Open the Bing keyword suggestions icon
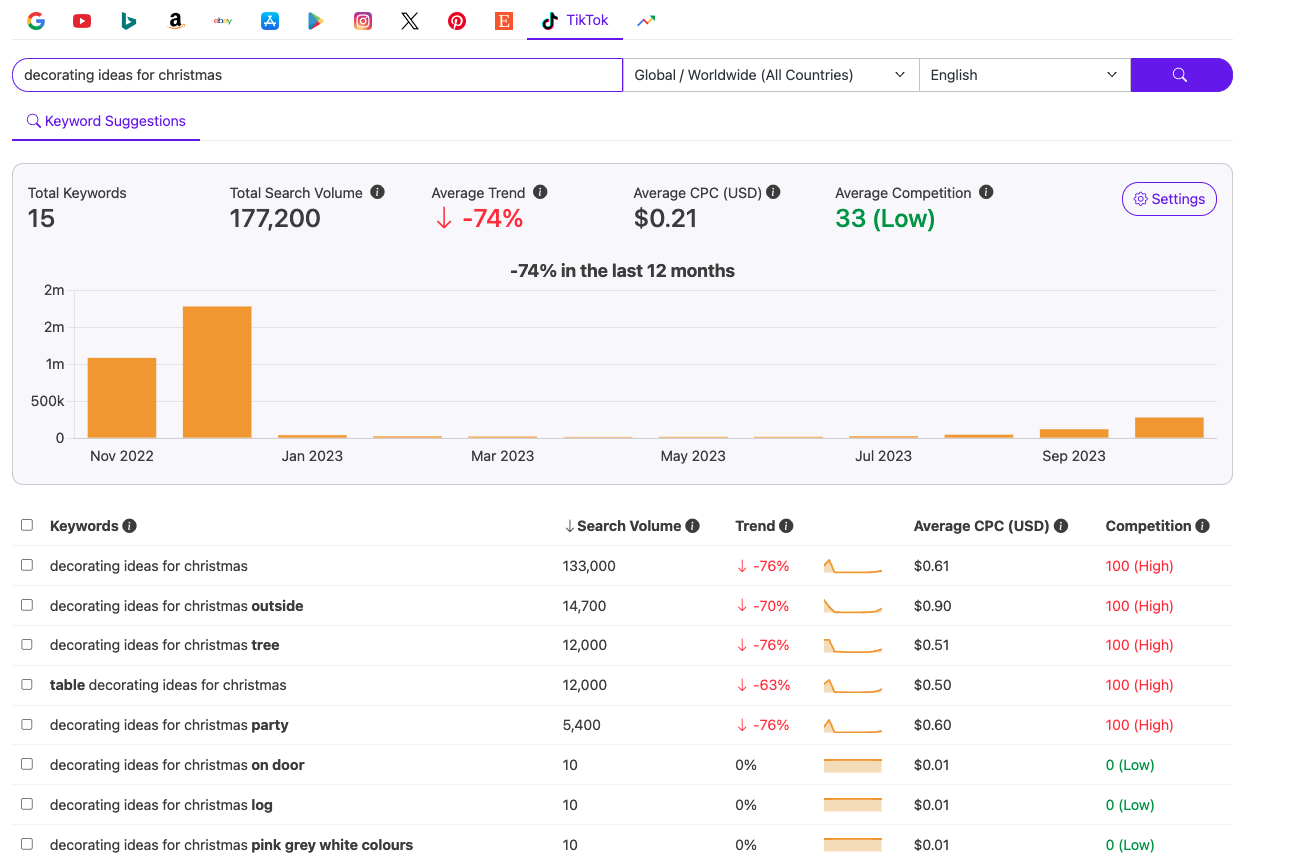 tap(128, 20)
